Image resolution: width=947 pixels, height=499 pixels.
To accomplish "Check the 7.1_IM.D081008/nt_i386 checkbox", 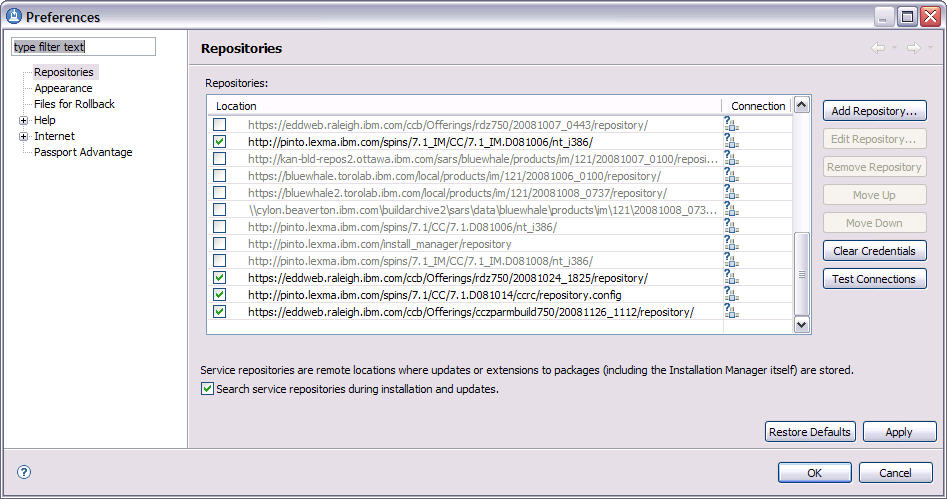I will point(220,260).
